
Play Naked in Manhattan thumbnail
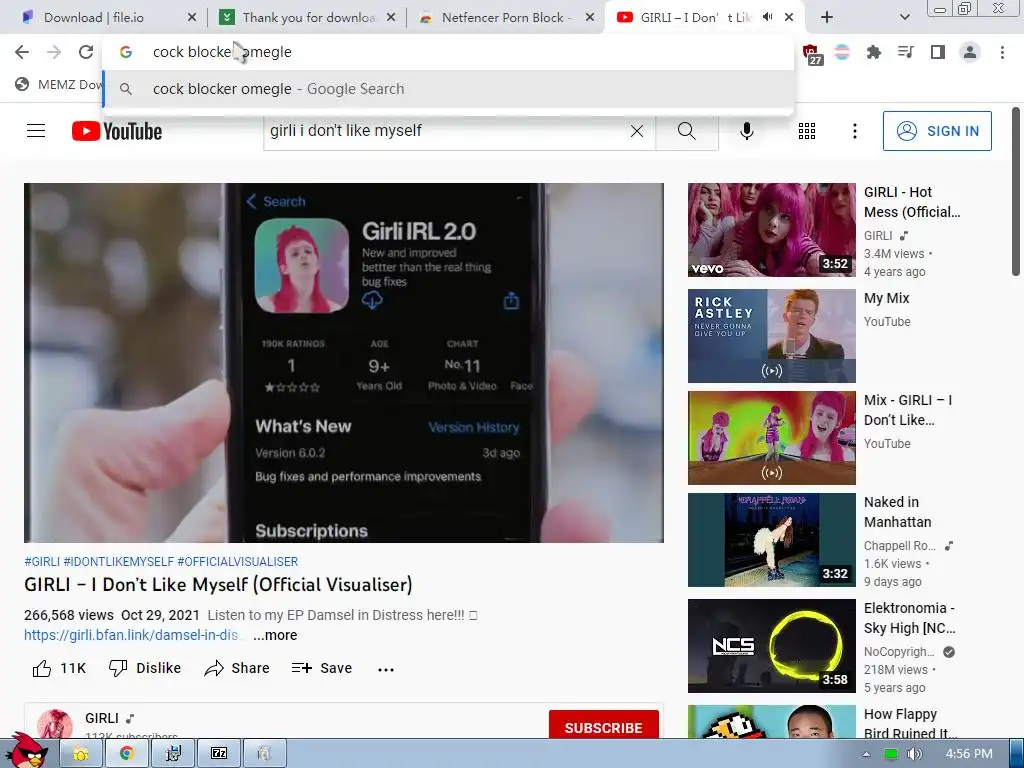(771, 539)
